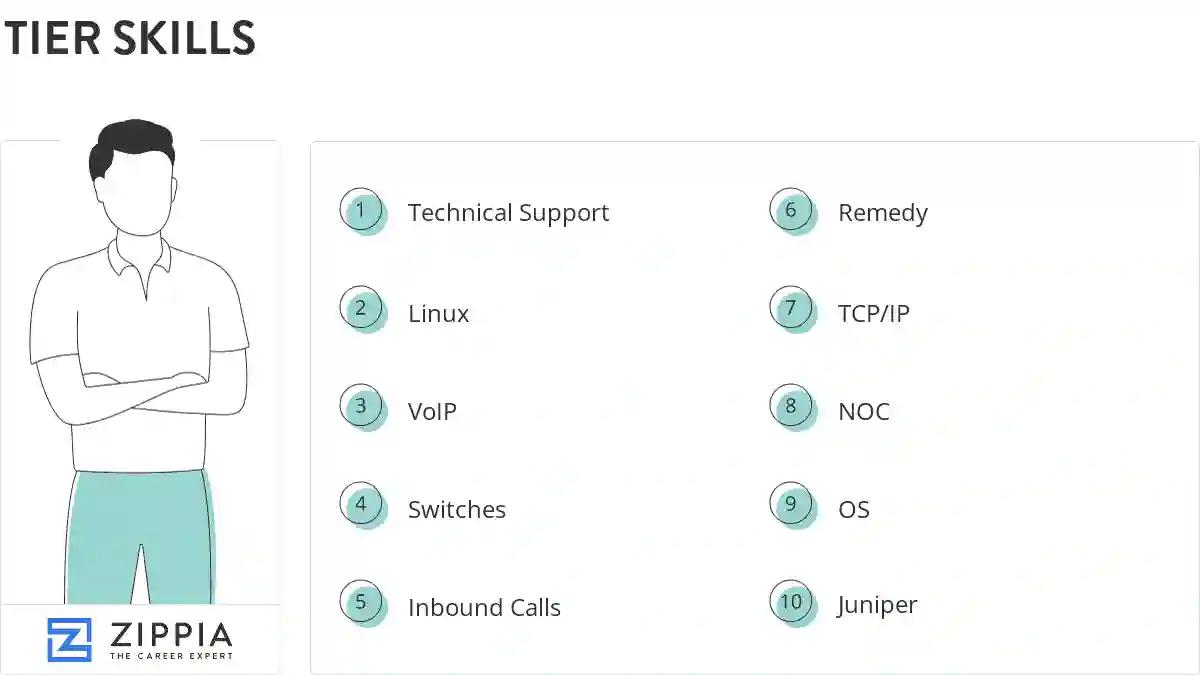Image resolution: width=1200 pixels, height=675 pixels.
Task: Select the number 3 circle badge
Action: [362, 407]
